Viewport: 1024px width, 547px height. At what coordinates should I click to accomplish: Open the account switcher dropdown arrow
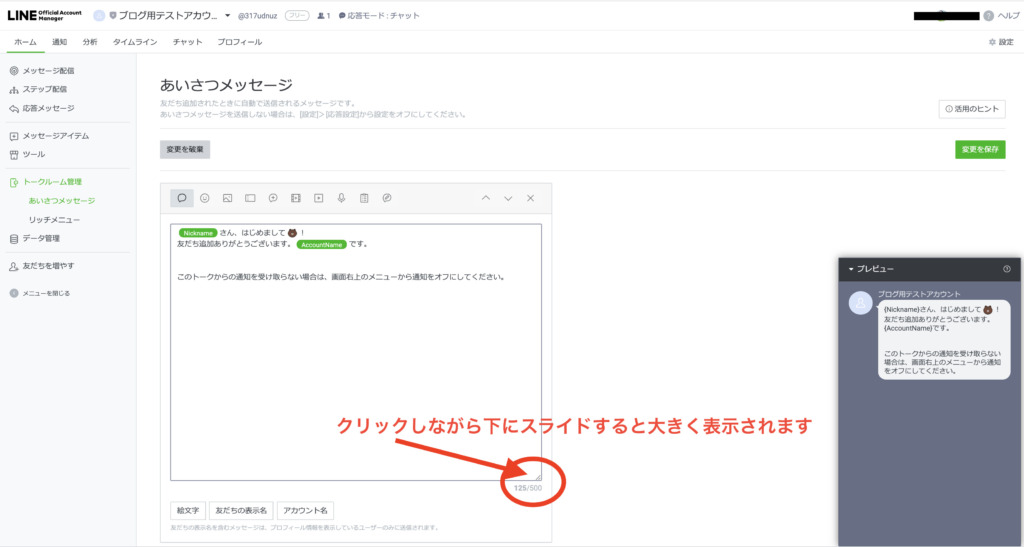coord(227,16)
